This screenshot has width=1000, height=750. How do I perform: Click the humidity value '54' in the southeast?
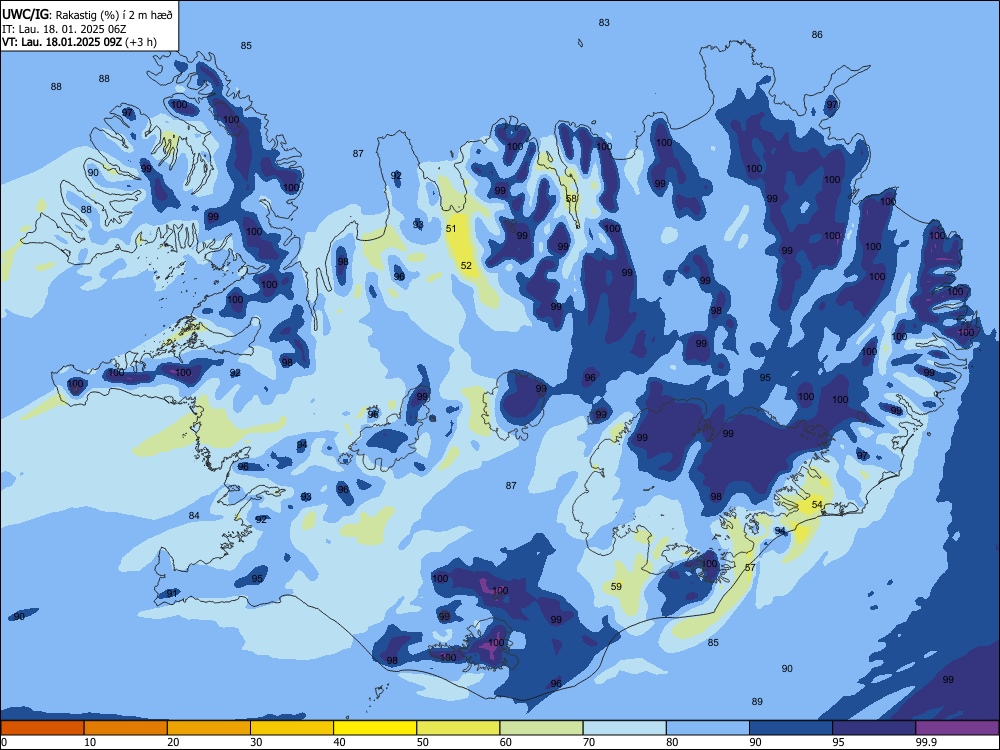click(x=817, y=504)
